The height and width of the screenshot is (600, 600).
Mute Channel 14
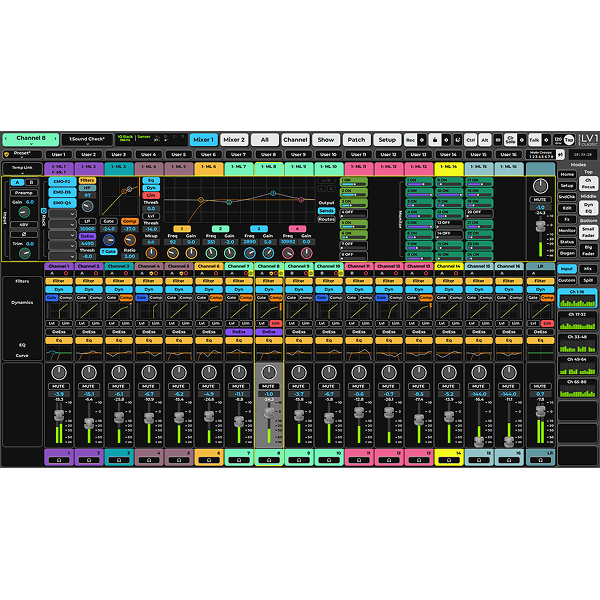tap(449, 386)
